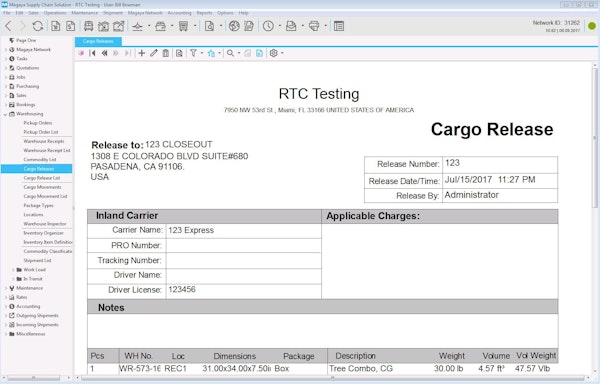Open the Reports menu
Image resolution: width=600 pixels, height=384 pixels.
click(x=204, y=13)
